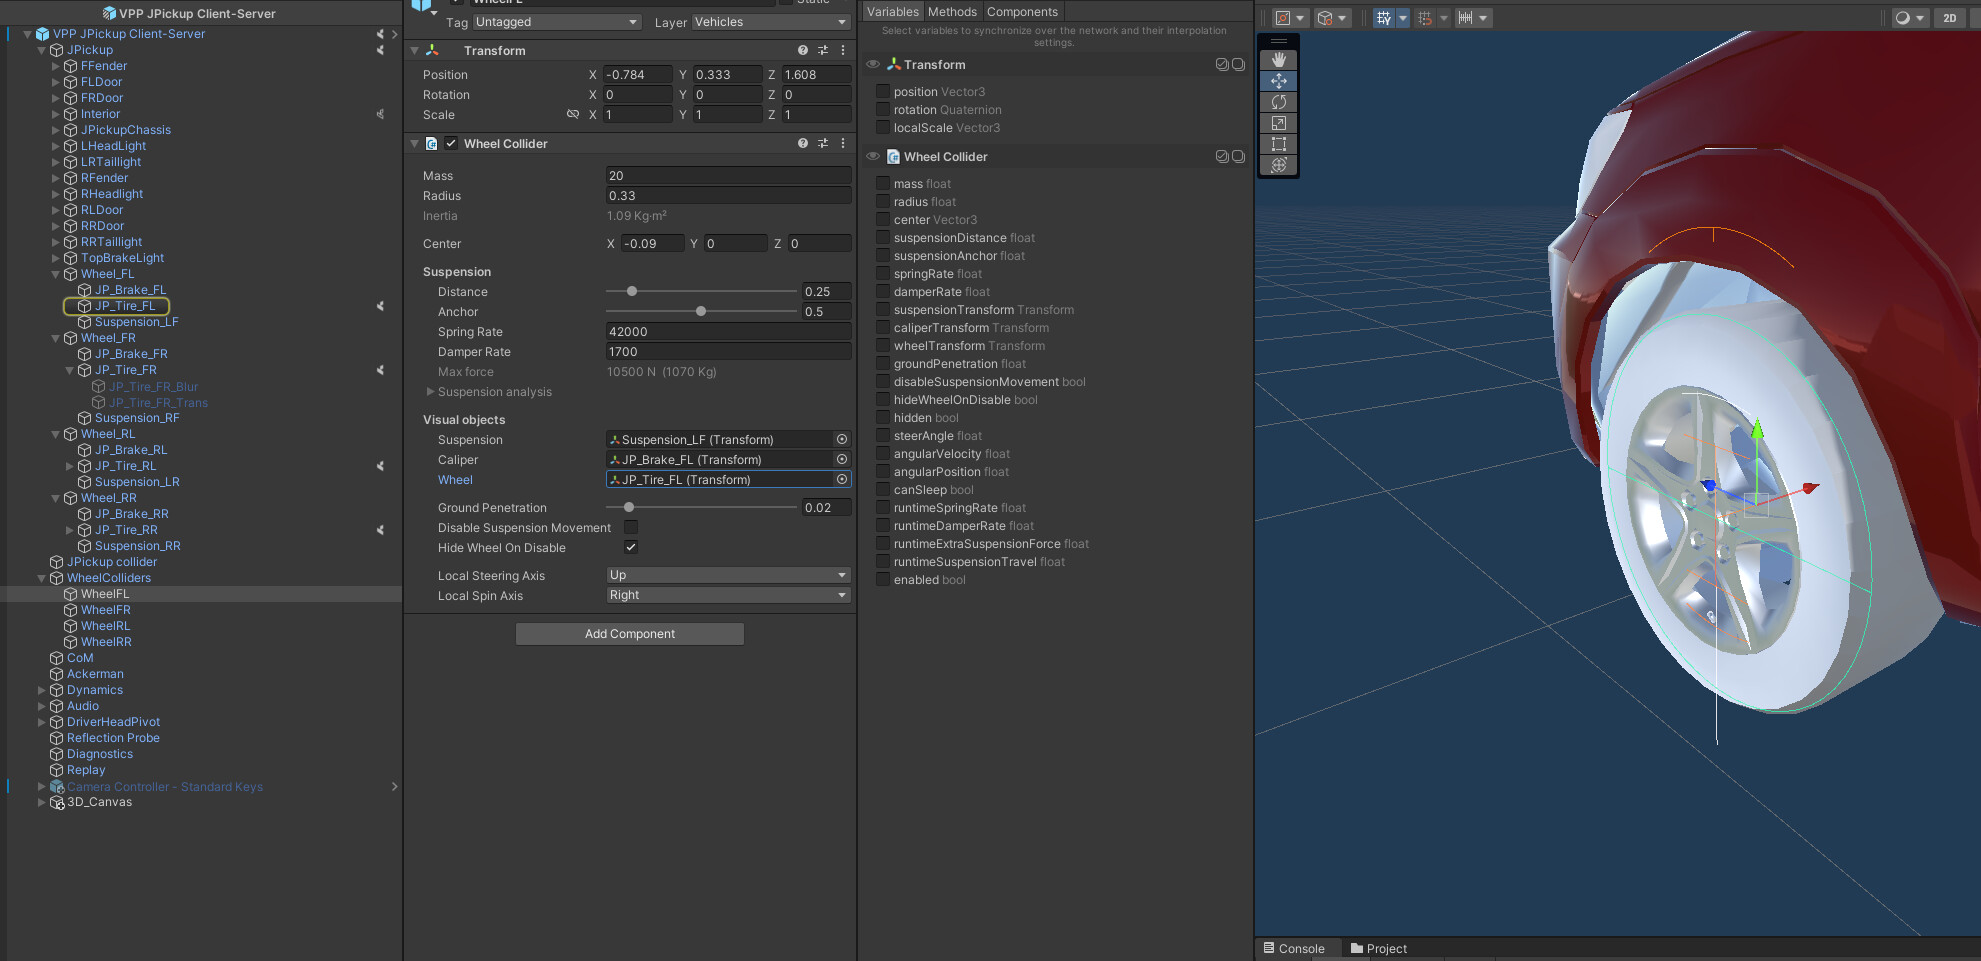Click the Suspension Distance slider handle

(632, 292)
